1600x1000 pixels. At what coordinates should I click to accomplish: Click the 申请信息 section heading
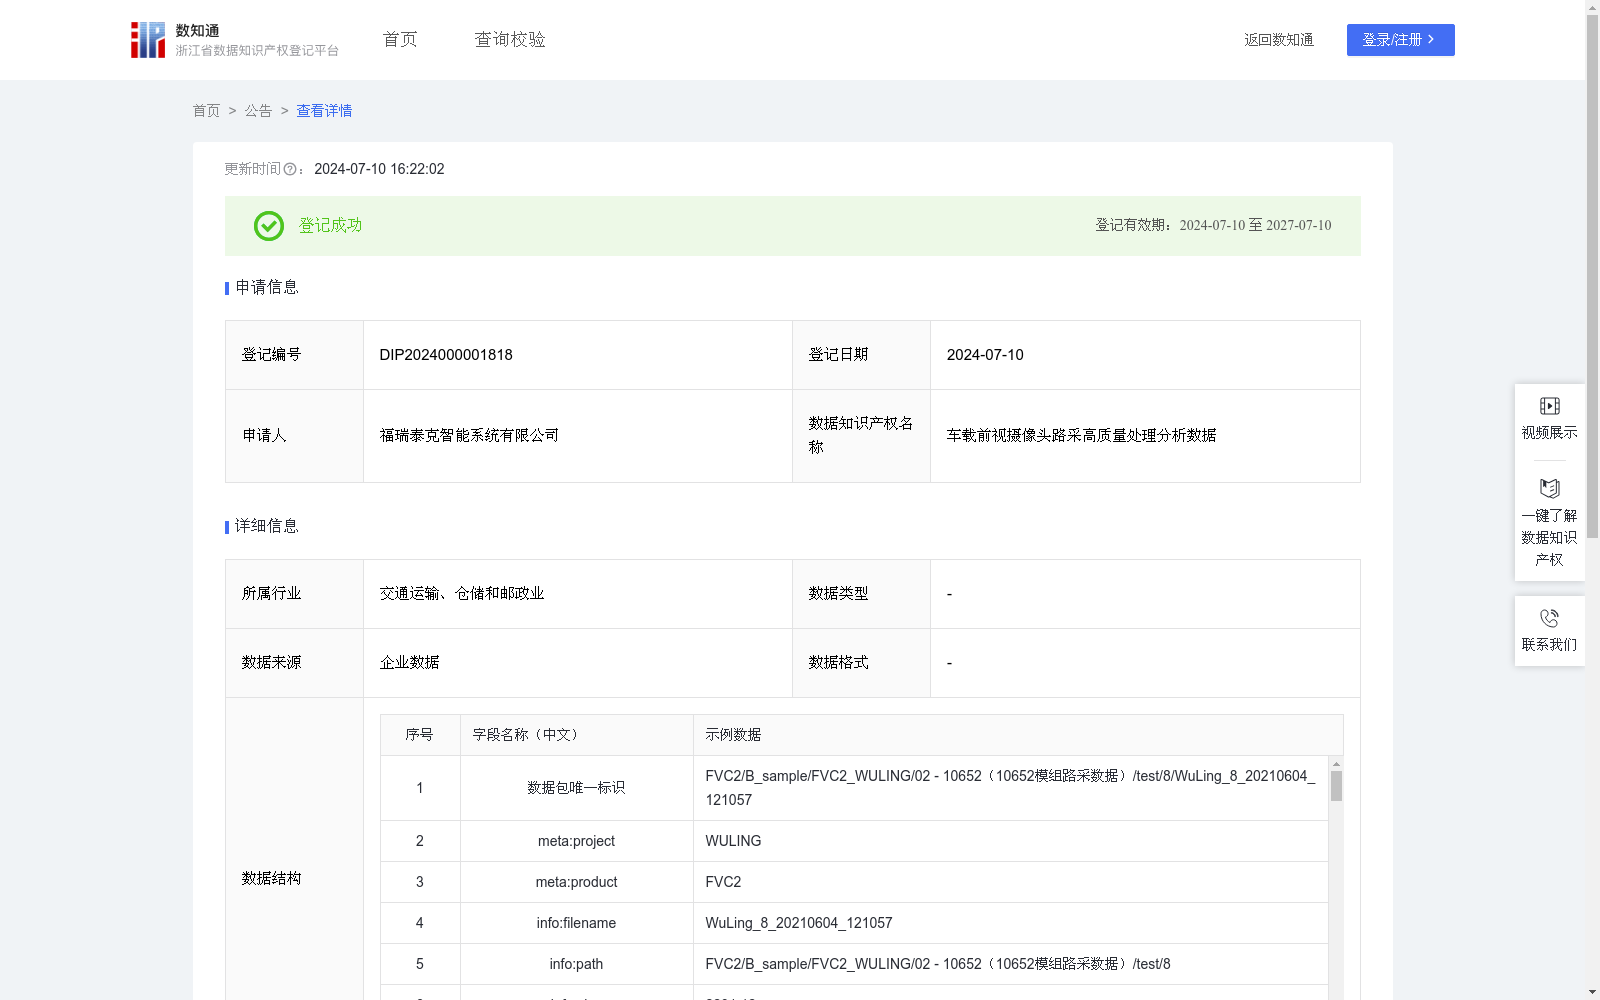(266, 287)
